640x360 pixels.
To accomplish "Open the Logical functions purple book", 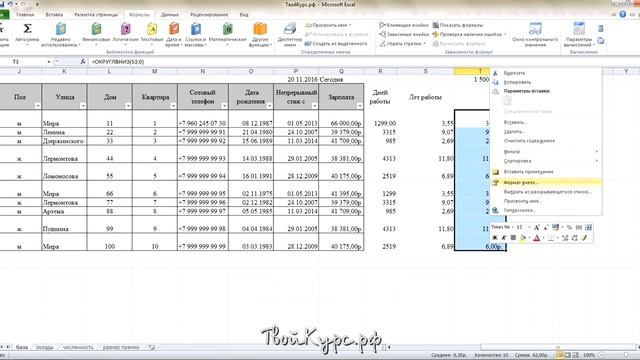I will coord(126,29).
